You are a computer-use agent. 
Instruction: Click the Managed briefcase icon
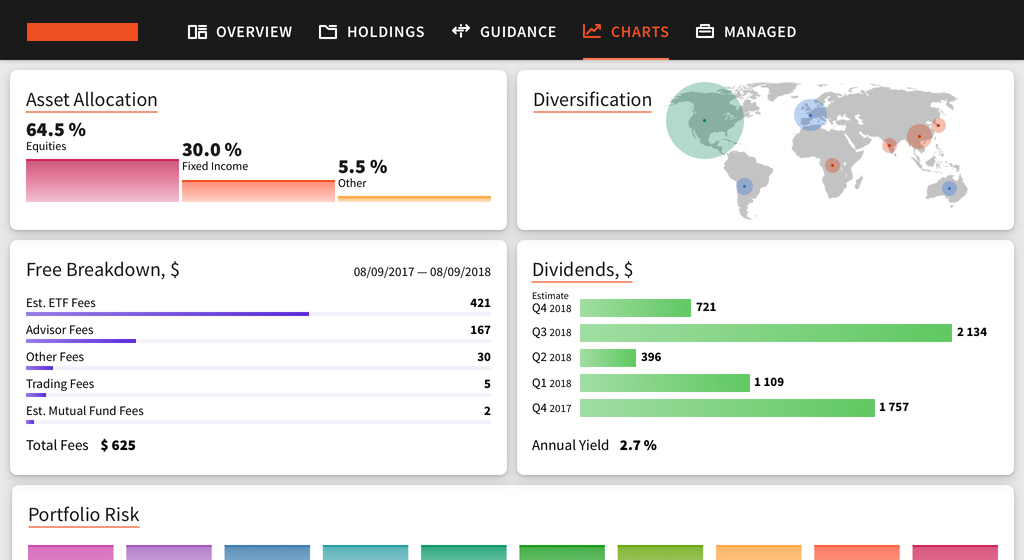point(705,32)
